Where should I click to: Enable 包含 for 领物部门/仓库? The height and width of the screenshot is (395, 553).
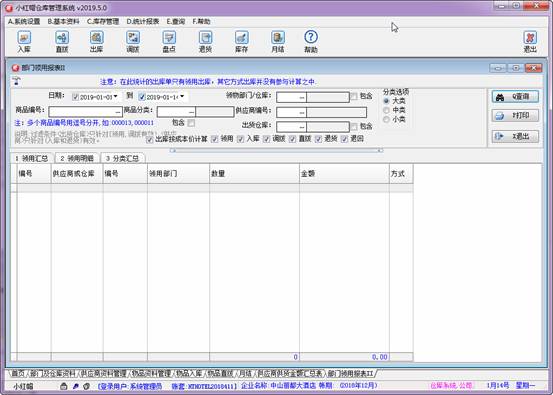point(354,96)
